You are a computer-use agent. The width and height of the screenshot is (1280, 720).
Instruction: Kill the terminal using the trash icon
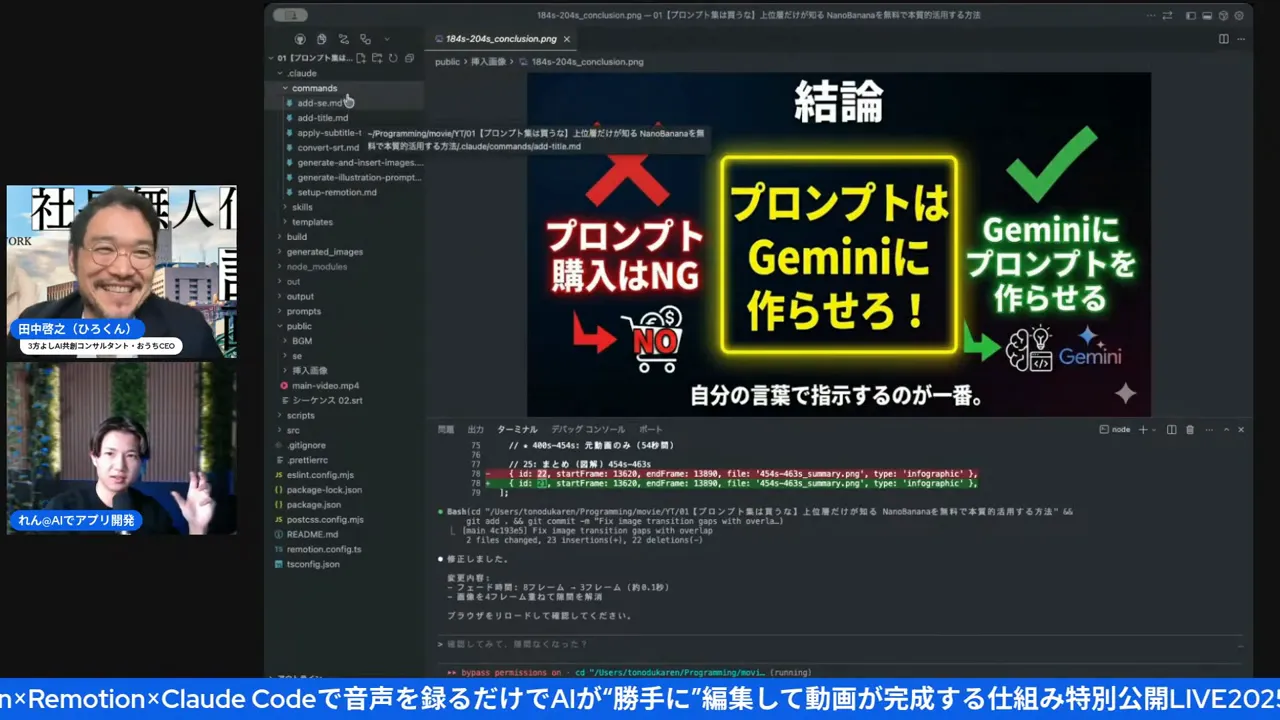coord(1190,429)
